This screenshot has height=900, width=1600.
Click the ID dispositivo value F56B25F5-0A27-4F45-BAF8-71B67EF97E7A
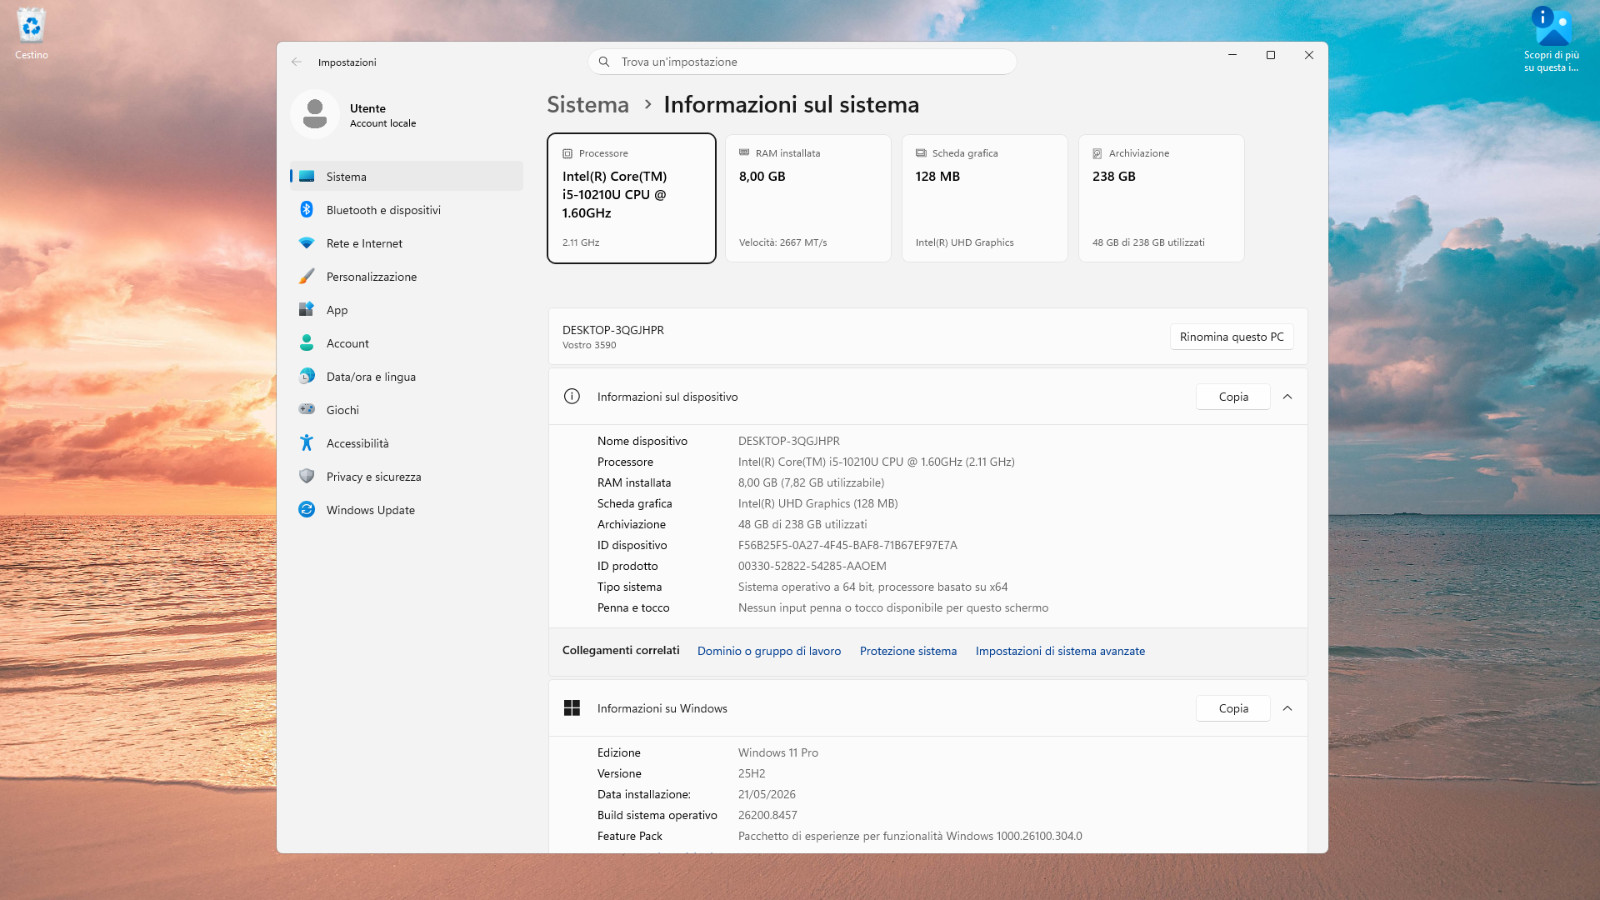coord(848,545)
